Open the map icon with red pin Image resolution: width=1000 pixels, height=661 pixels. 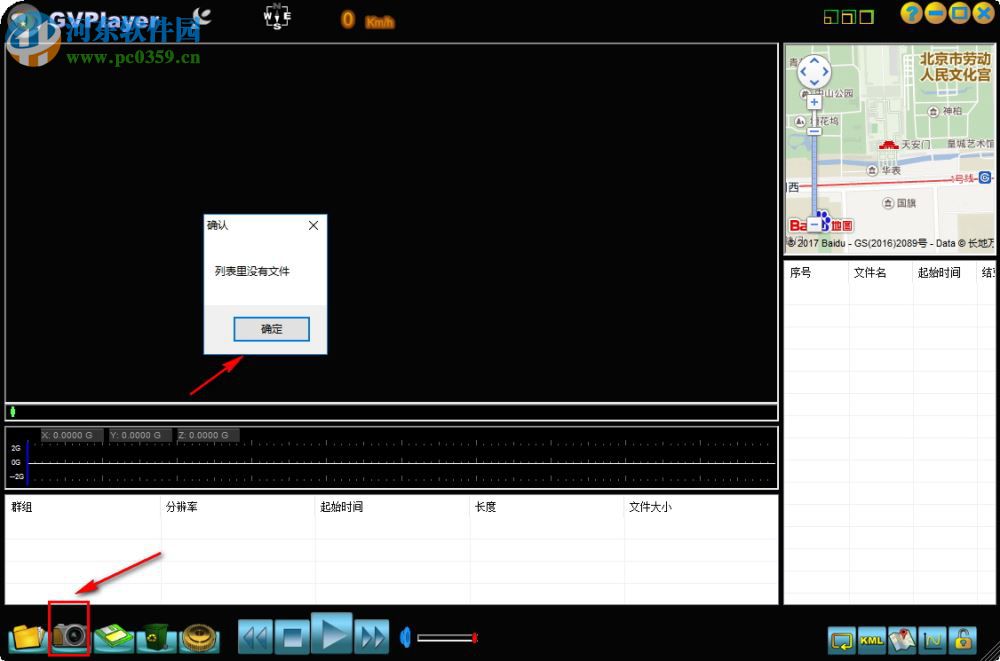[x=902, y=640]
